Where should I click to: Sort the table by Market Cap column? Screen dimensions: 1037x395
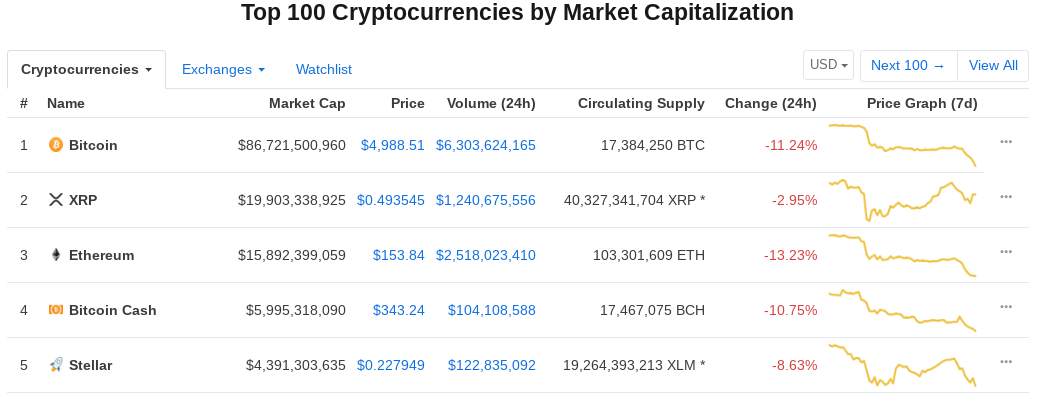(307, 103)
